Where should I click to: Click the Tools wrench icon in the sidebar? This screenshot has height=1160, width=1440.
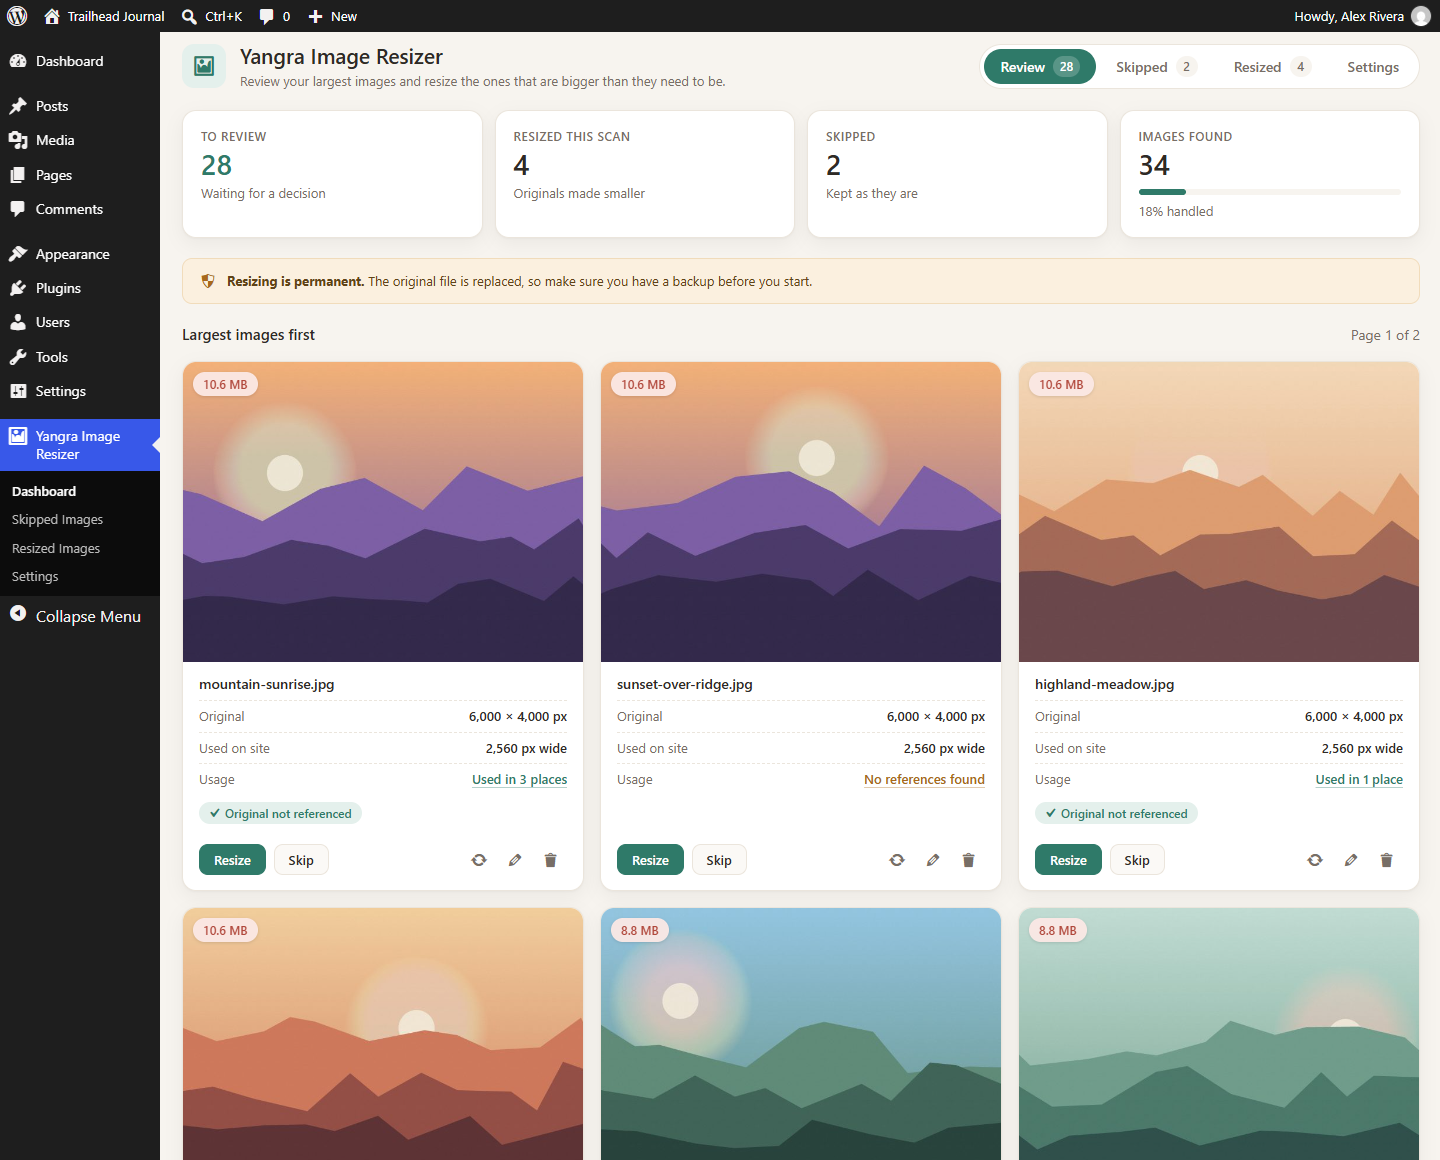[x=18, y=357]
